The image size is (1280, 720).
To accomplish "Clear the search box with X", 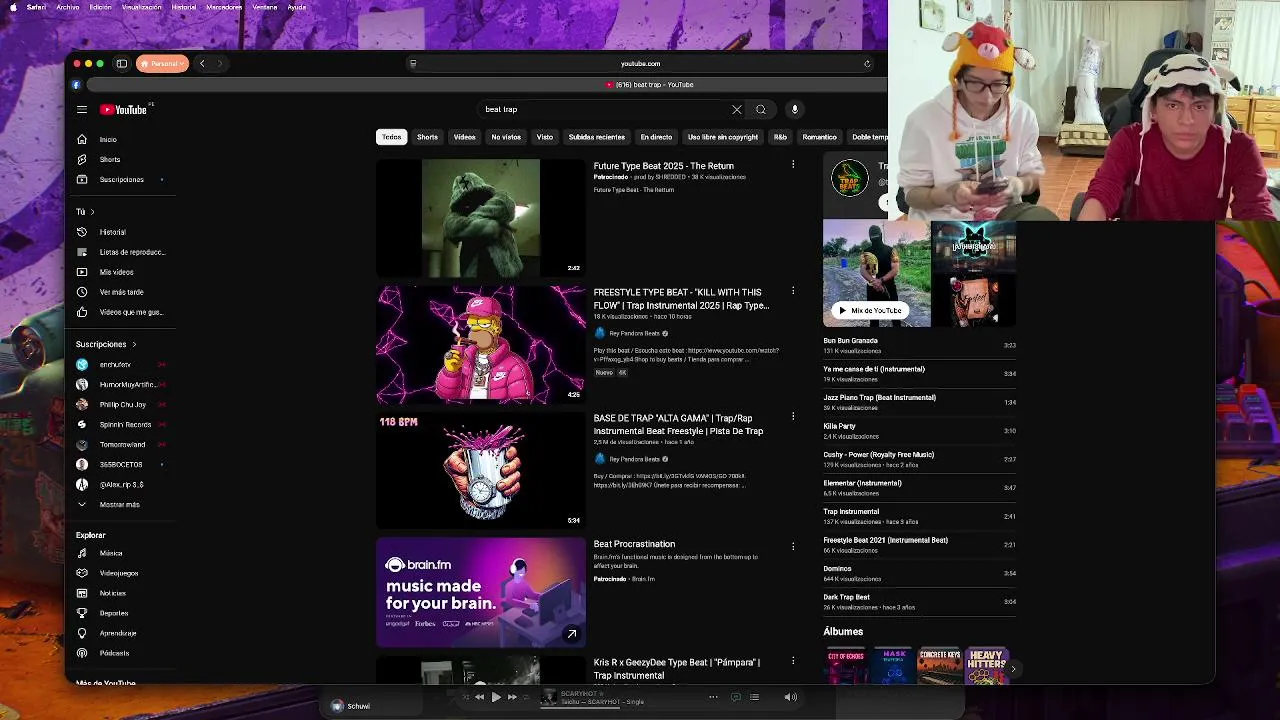I will point(737,110).
